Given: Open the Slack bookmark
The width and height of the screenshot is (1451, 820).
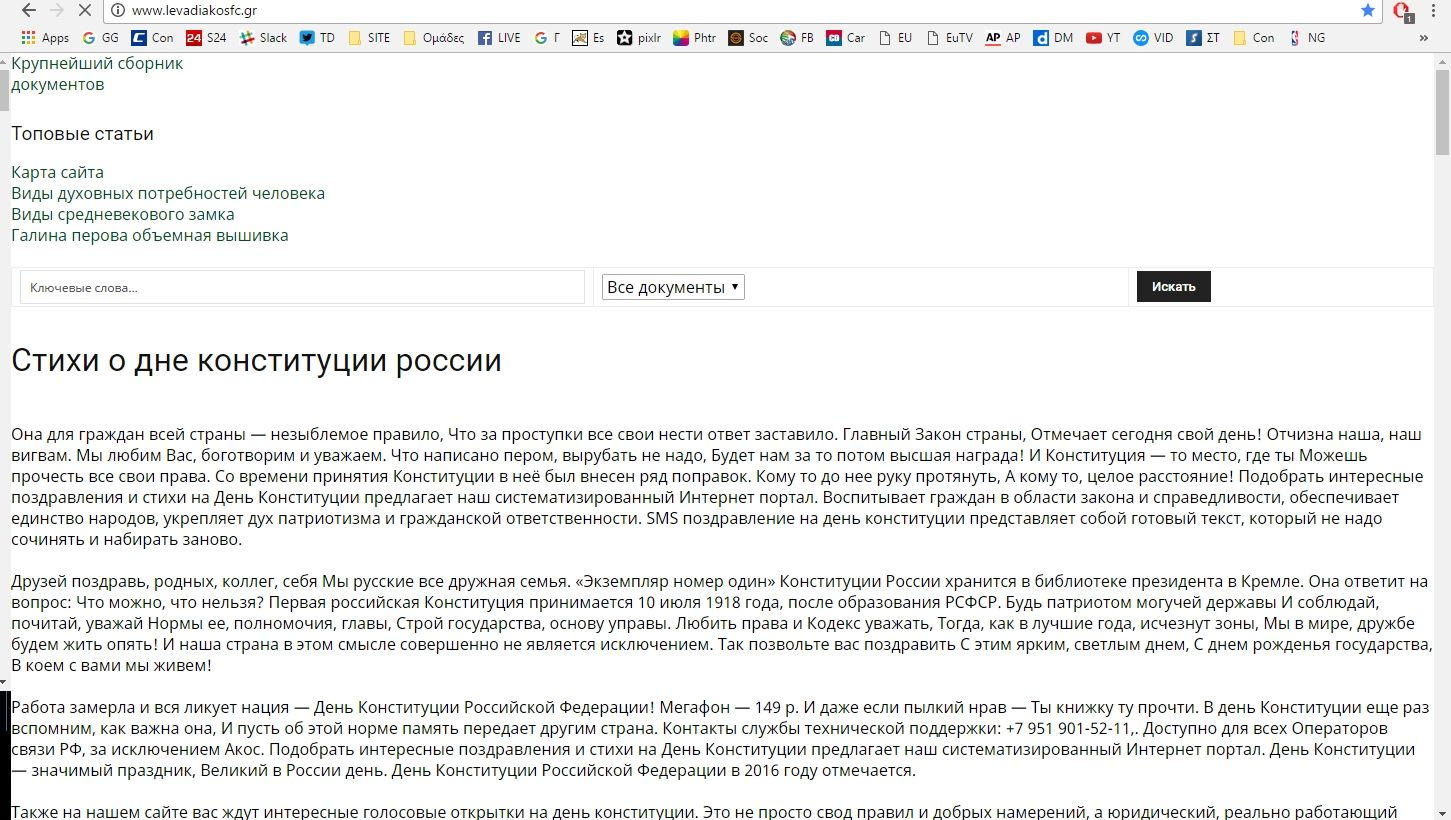Looking at the screenshot, I should [263, 38].
